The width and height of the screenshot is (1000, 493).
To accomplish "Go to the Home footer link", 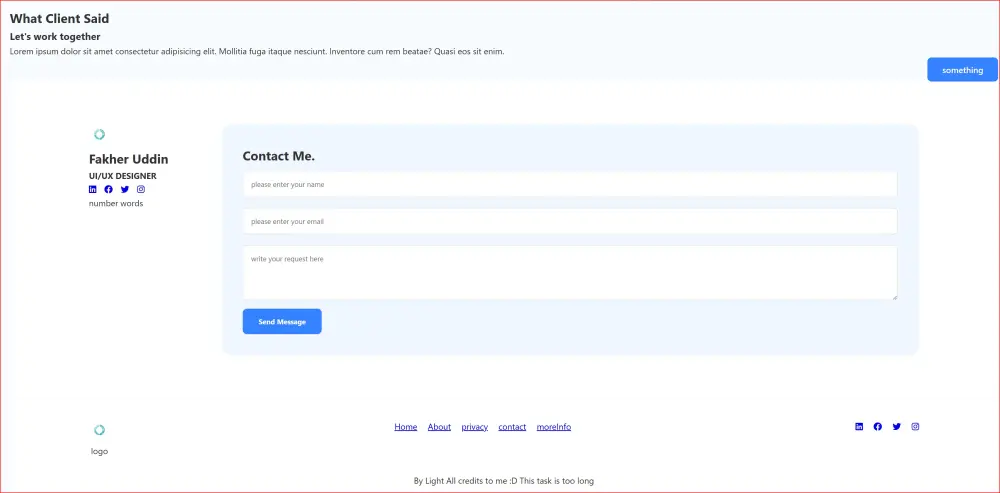I will (406, 427).
